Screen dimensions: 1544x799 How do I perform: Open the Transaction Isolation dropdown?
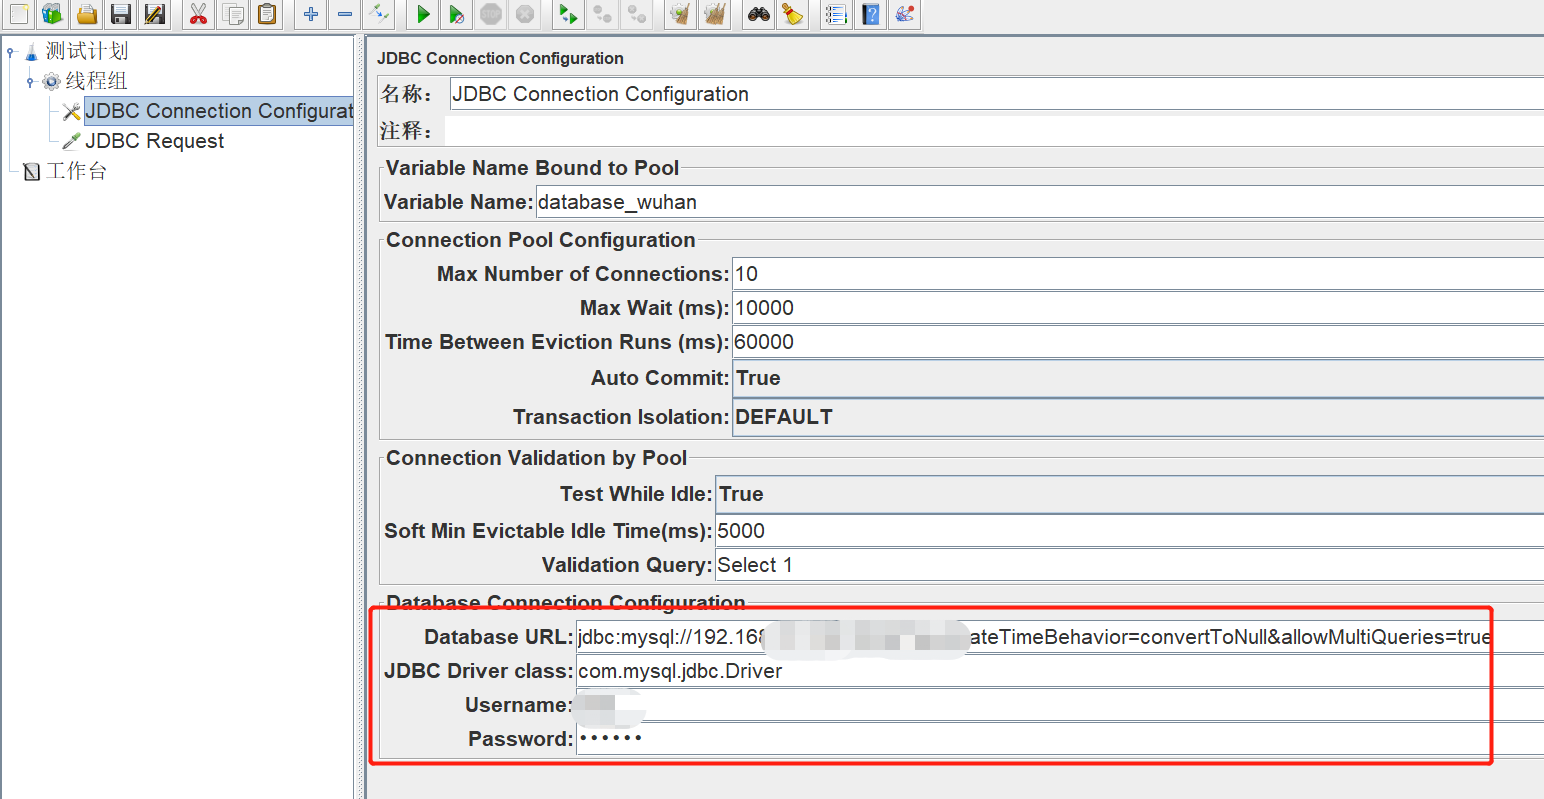(1138, 417)
